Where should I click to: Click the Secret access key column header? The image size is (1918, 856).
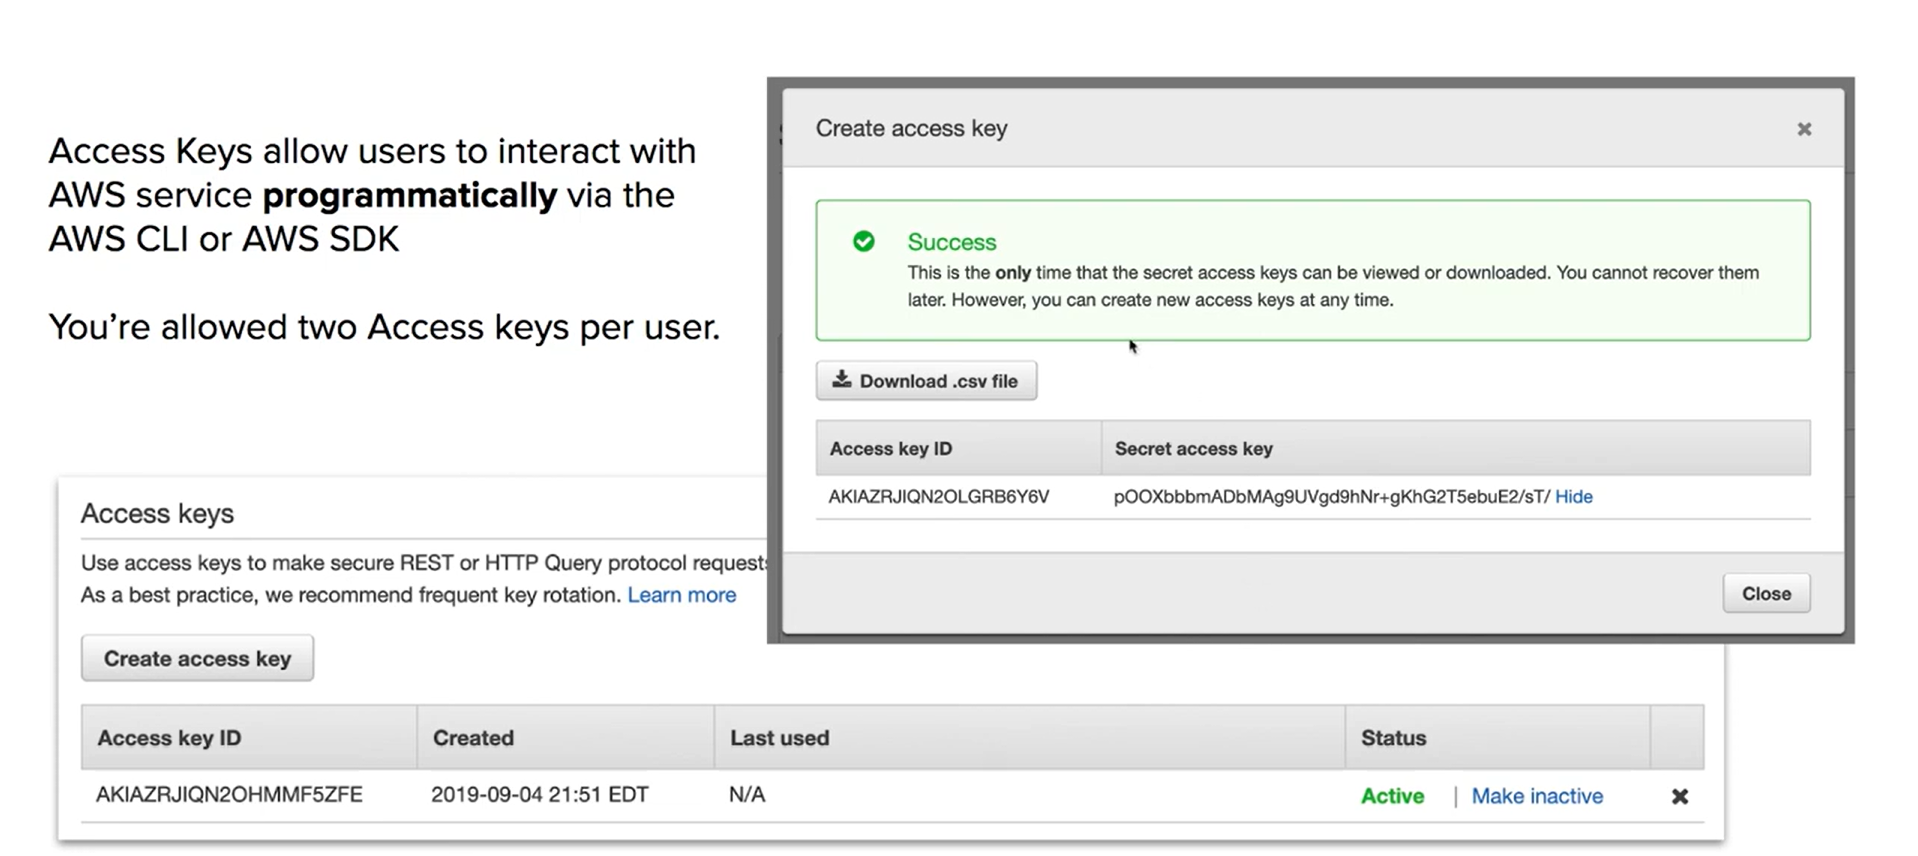(1455, 448)
